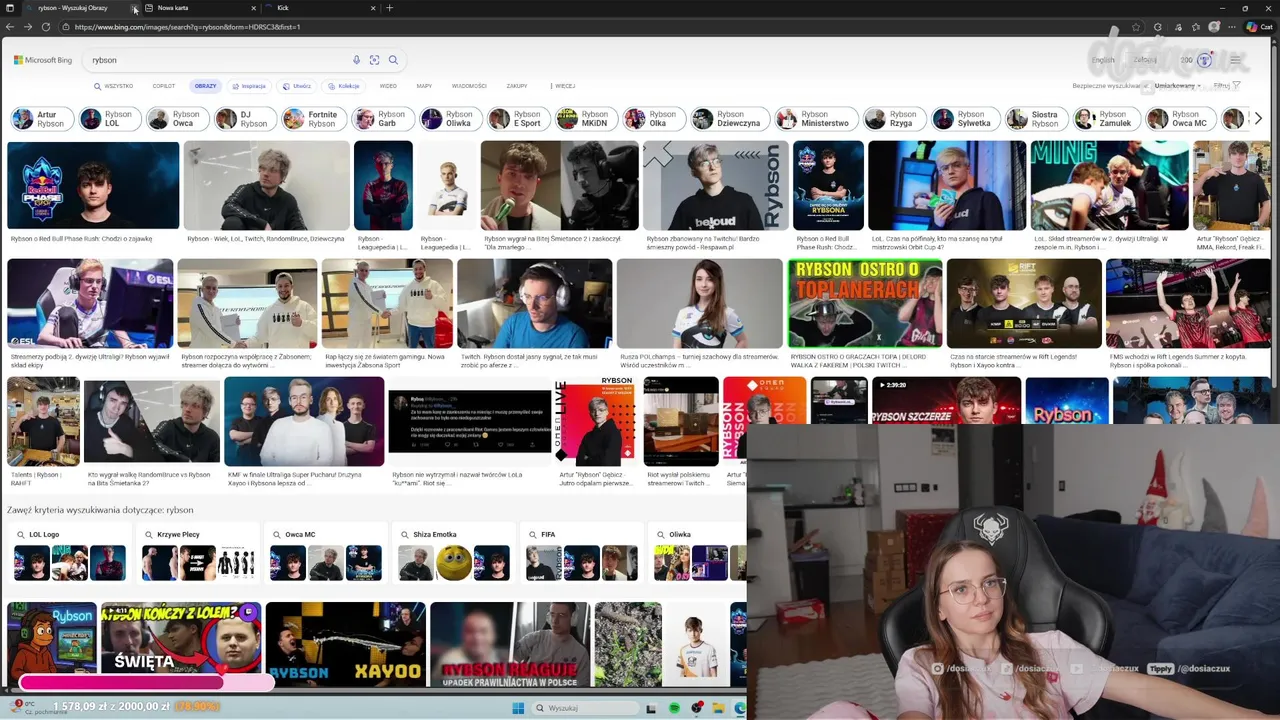Open visual search camera icon
1280x720 pixels.
coord(375,60)
